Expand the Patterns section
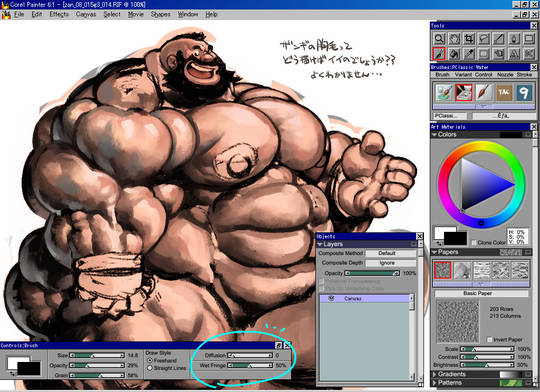The image size is (540, 392). coord(435,383)
